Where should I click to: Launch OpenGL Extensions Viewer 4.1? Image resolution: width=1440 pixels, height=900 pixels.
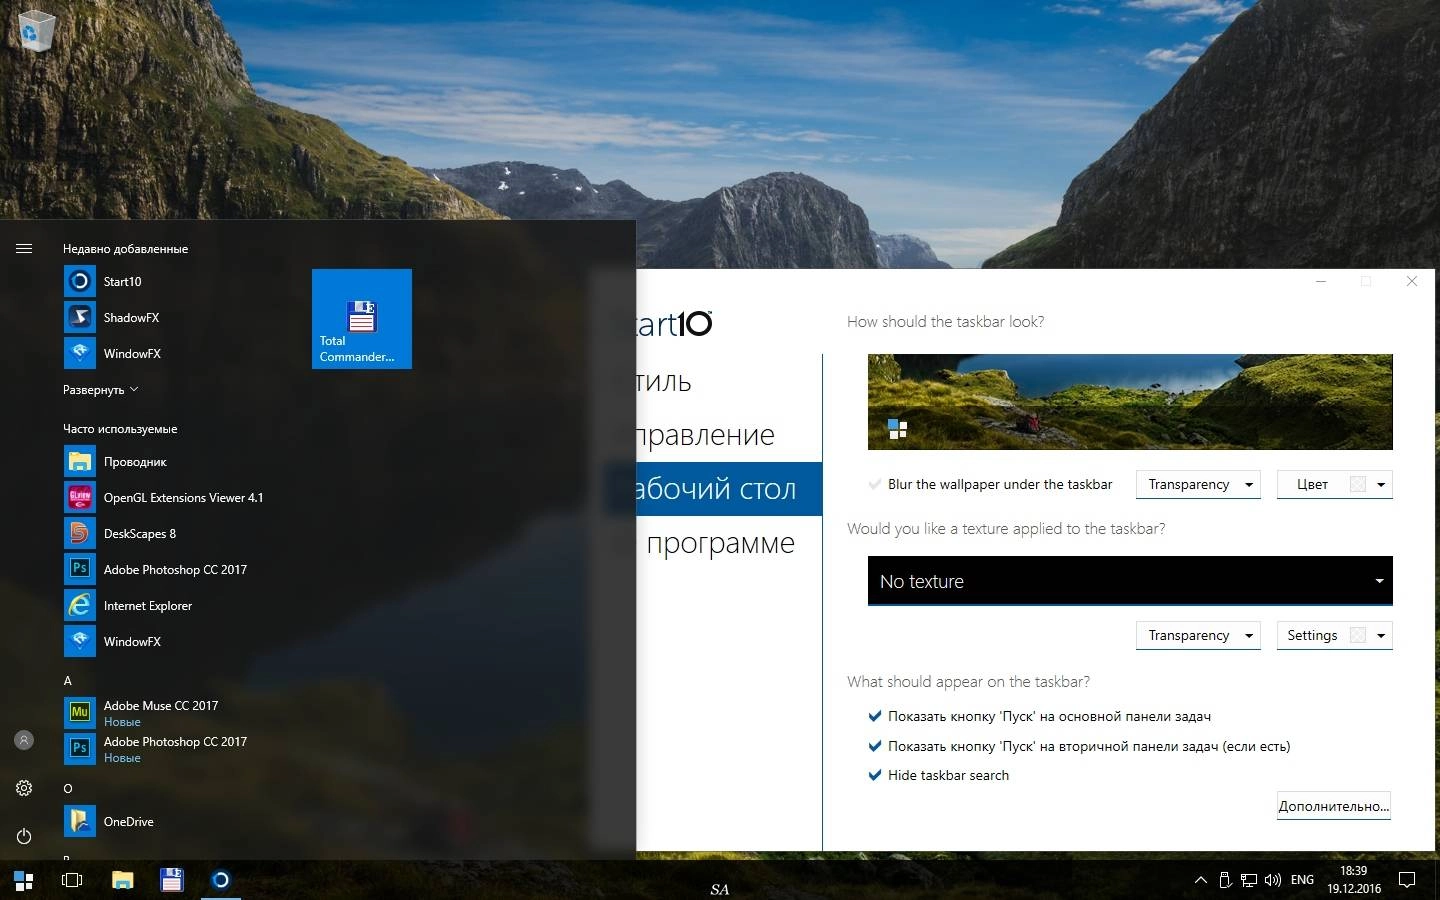pos(164,497)
